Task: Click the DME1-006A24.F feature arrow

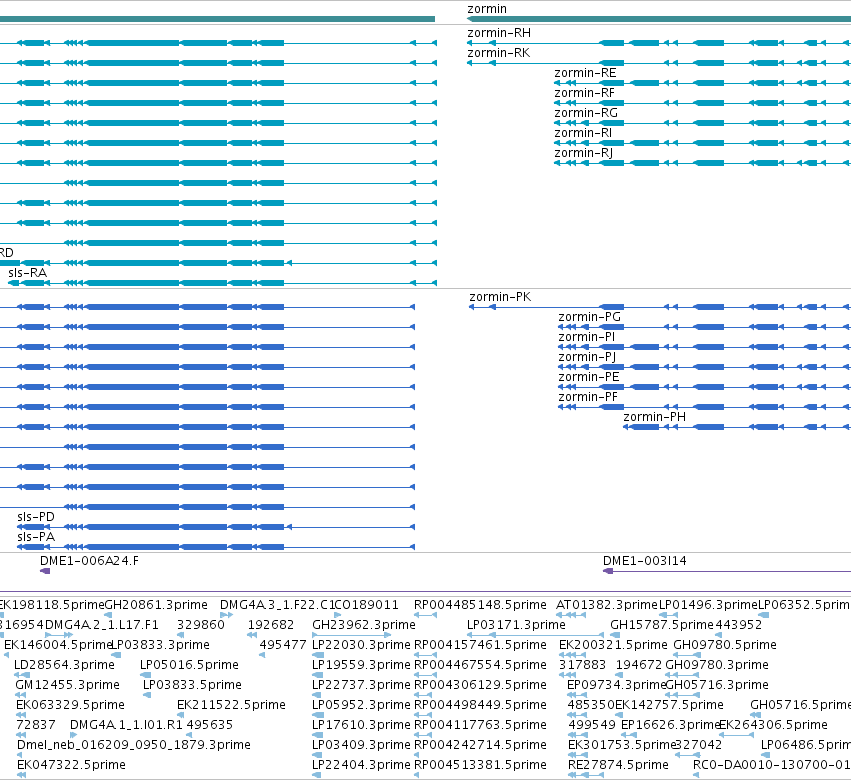Action: (45, 571)
